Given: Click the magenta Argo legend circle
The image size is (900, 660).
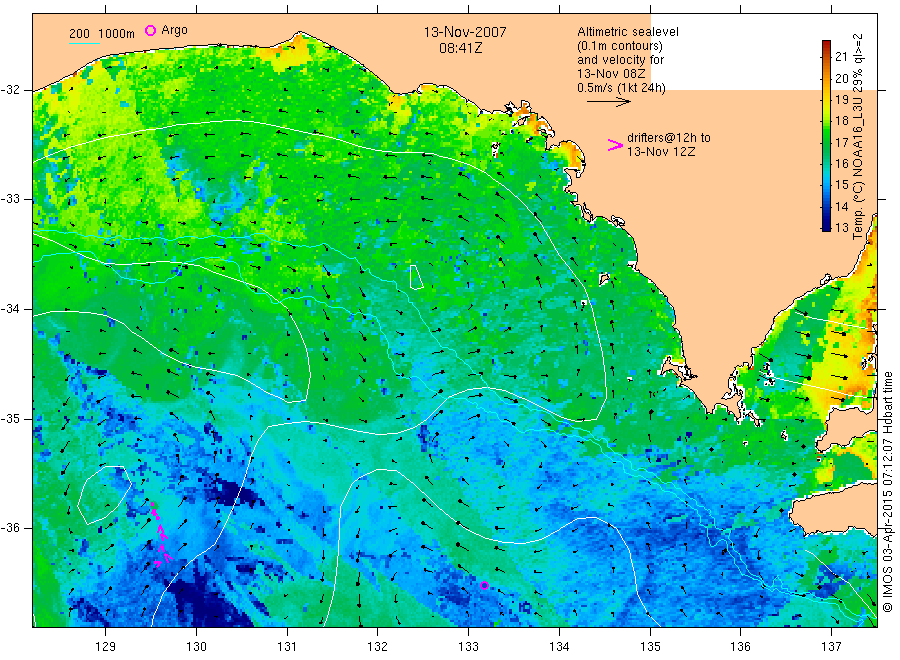Looking at the screenshot, I should point(150,30).
